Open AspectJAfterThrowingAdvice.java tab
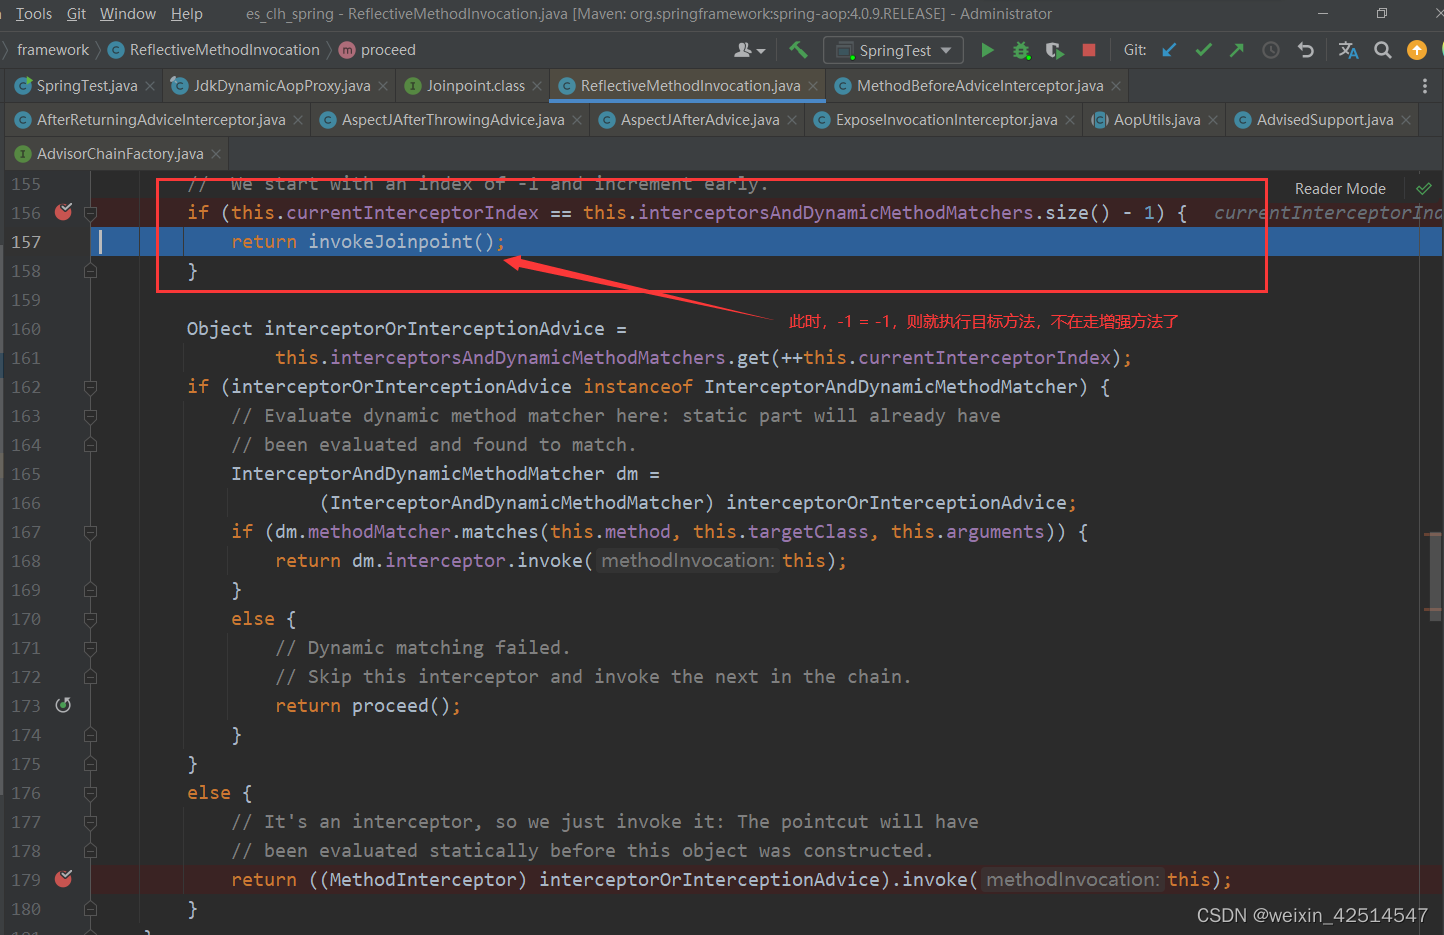 click(452, 120)
